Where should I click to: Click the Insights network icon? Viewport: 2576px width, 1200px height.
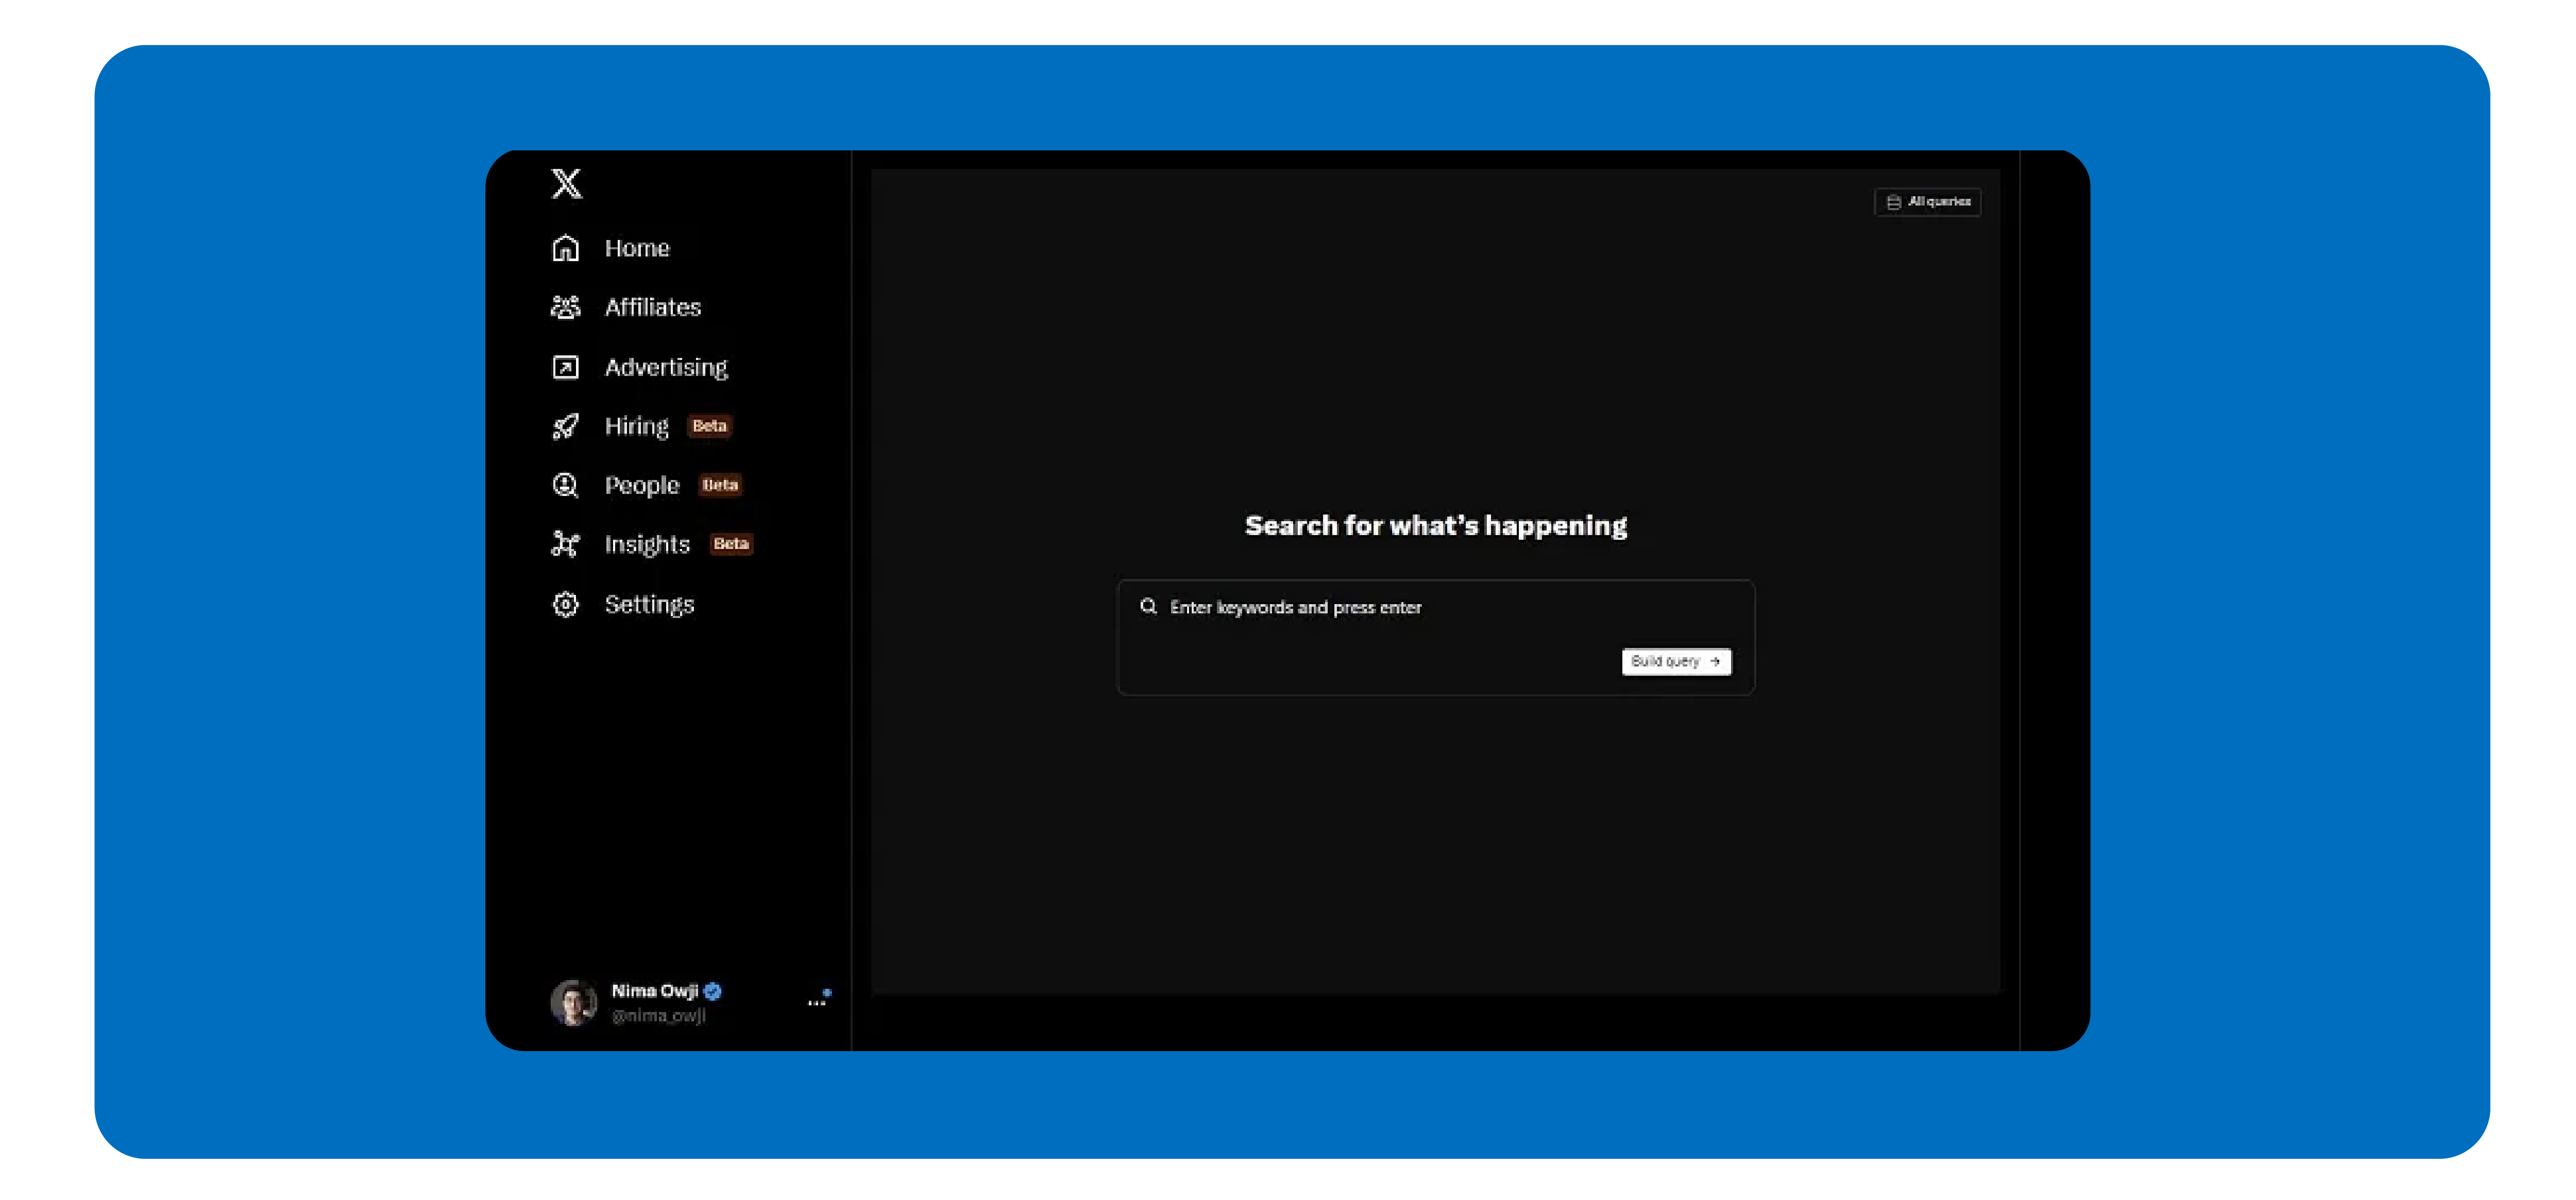pyautogui.click(x=565, y=544)
